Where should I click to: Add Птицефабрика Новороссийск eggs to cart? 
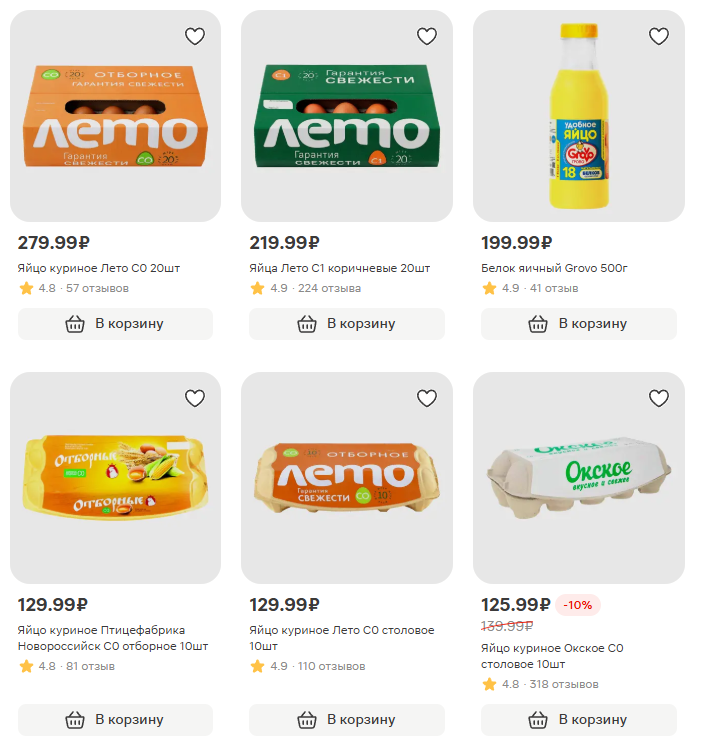(115, 720)
